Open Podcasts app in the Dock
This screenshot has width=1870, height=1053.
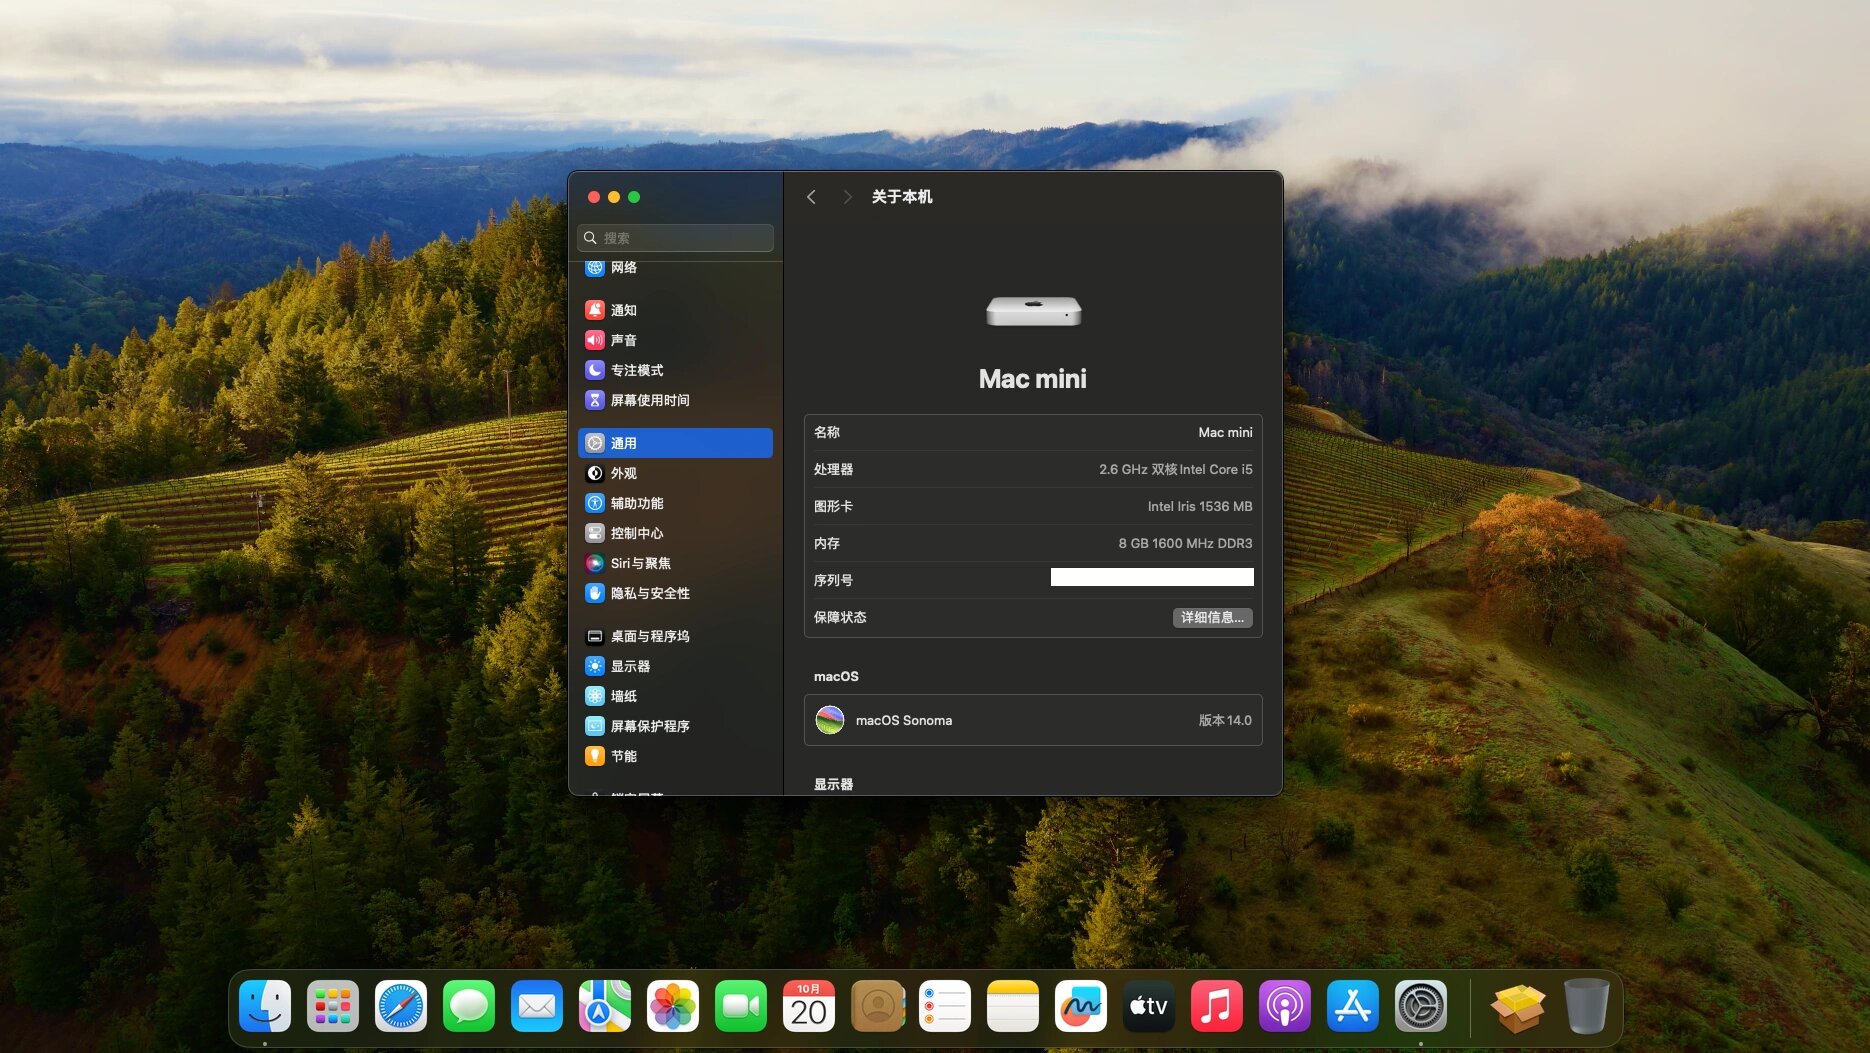pyautogui.click(x=1285, y=1006)
